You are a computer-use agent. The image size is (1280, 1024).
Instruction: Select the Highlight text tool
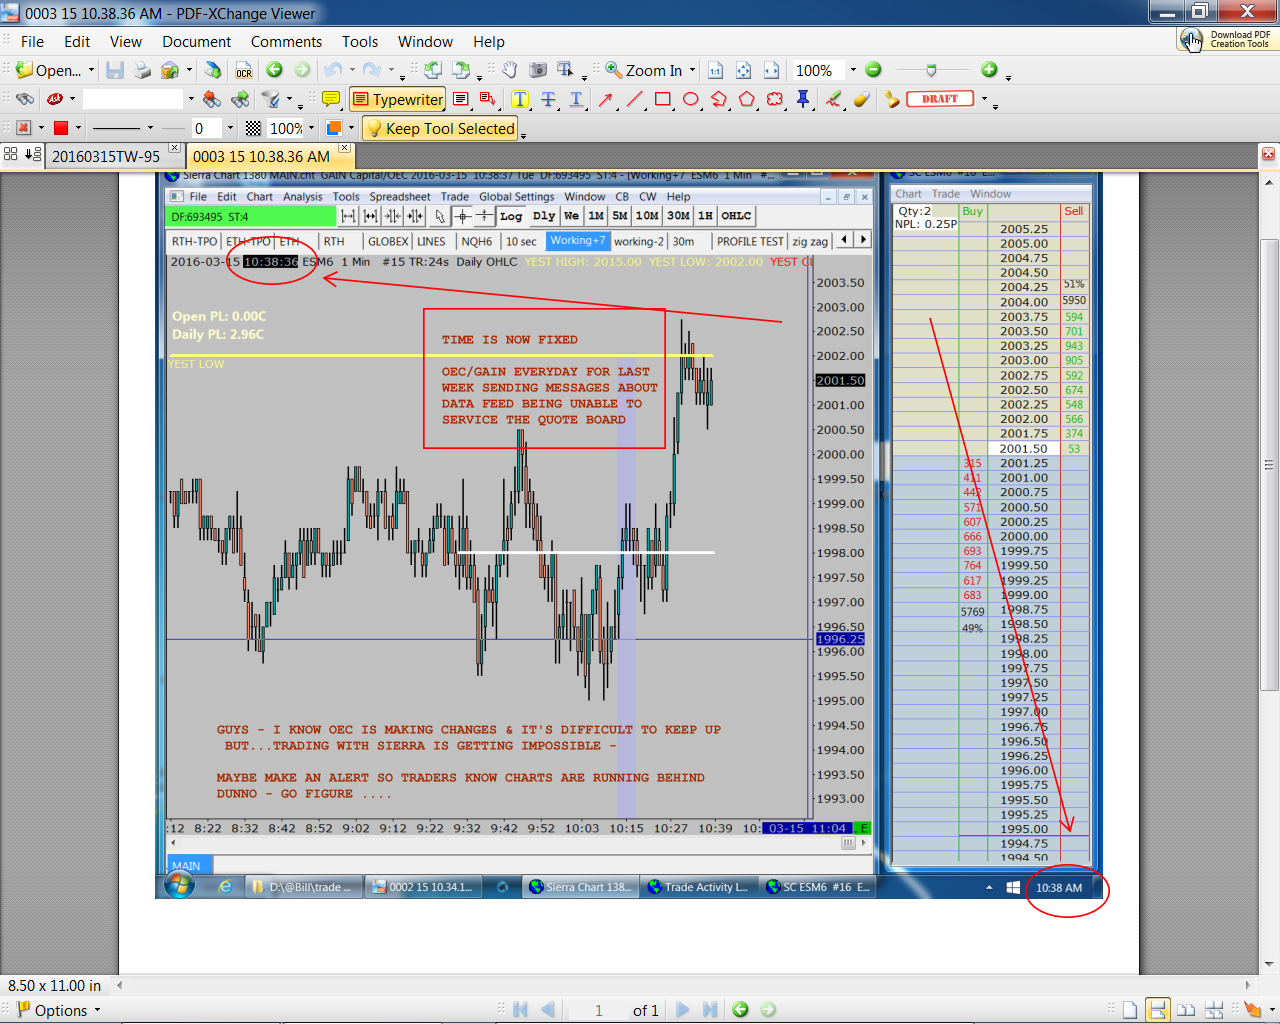[520, 99]
